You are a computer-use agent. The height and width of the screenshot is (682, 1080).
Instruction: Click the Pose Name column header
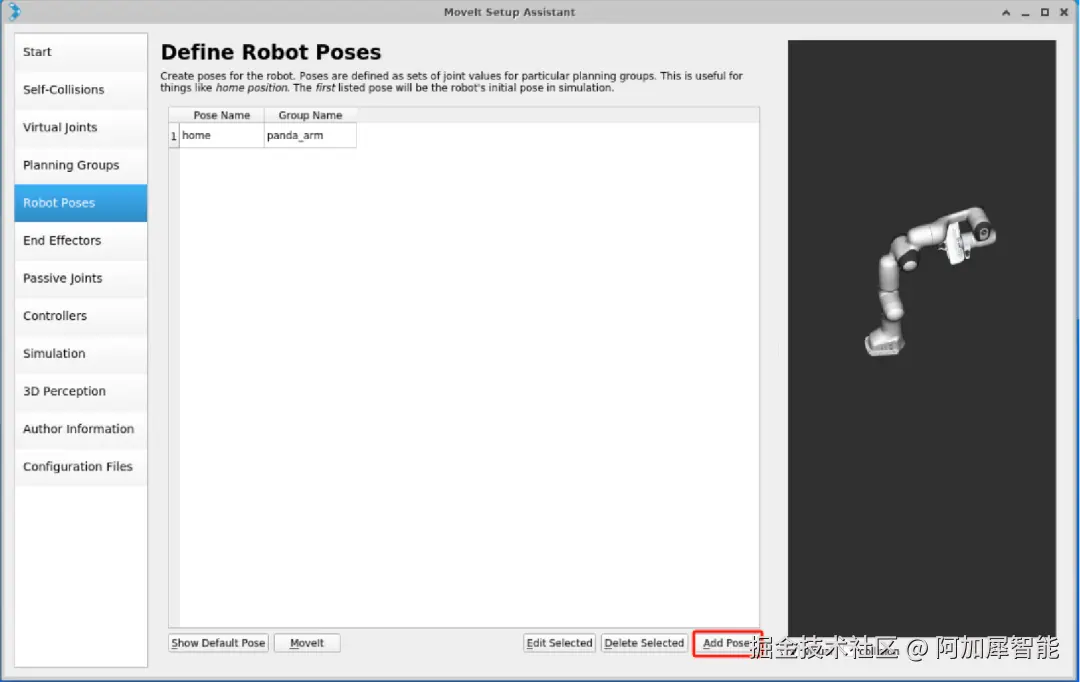[x=222, y=116]
